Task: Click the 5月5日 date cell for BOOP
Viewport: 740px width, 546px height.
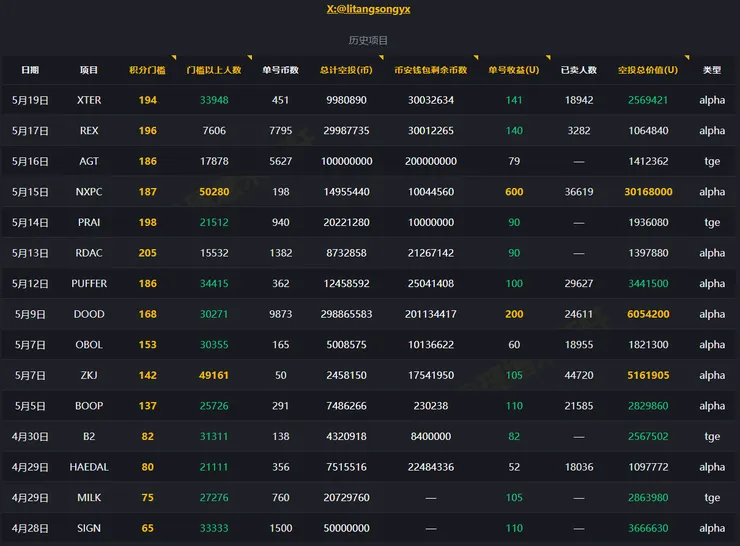Action: pyautogui.click(x=30, y=406)
